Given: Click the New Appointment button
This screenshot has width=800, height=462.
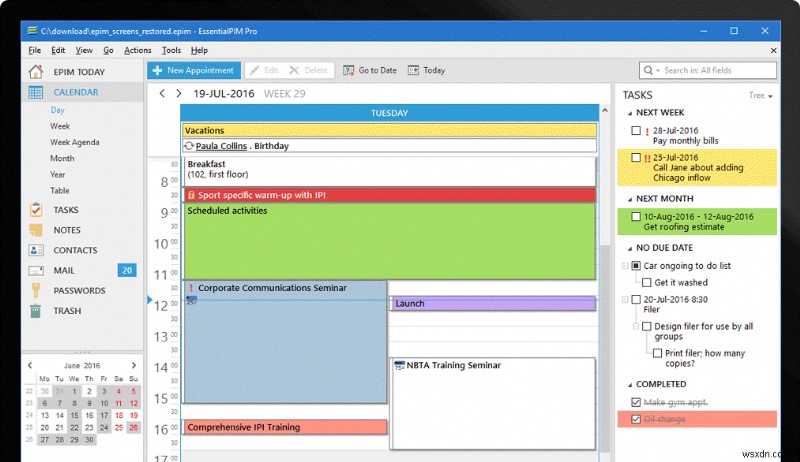Looking at the screenshot, I should [x=194, y=70].
